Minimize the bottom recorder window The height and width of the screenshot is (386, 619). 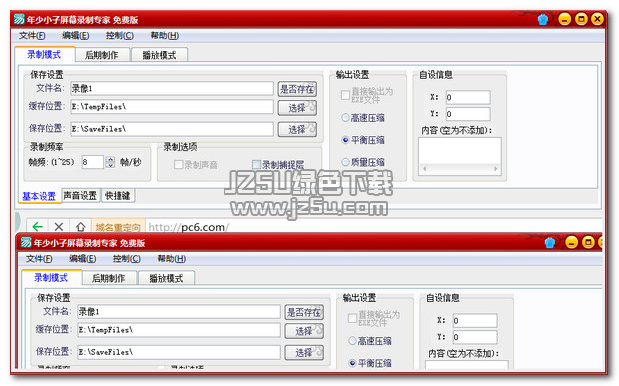tap(571, 242)
